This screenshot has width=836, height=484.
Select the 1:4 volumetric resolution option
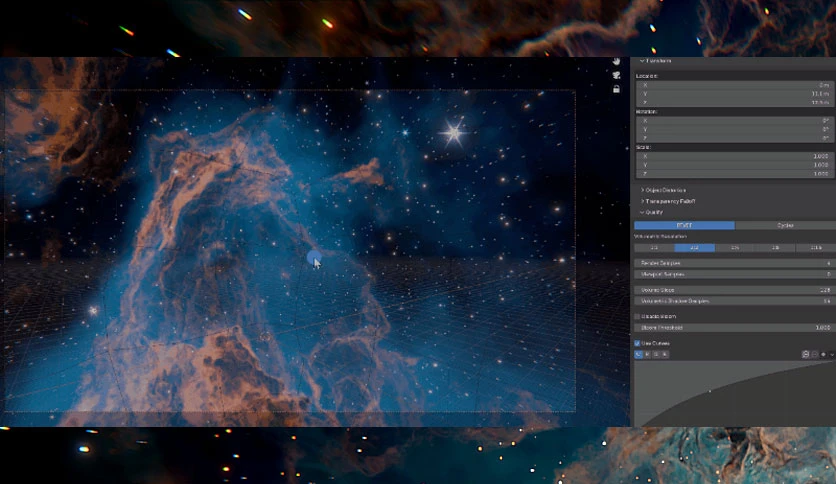tap(735, 248)
